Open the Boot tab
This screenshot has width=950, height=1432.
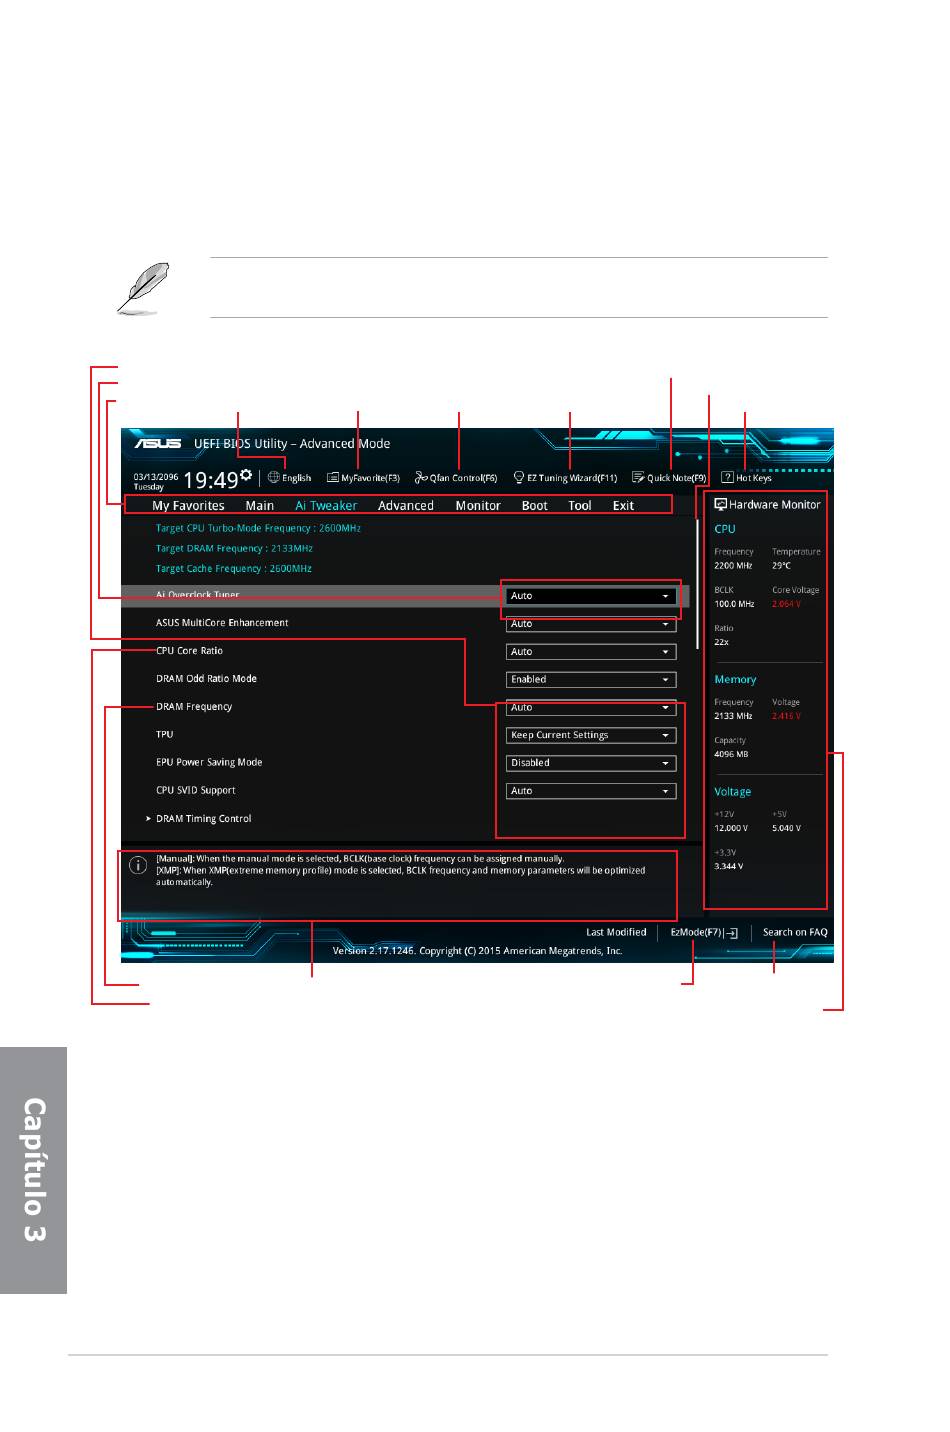click(x=535, y=506)
